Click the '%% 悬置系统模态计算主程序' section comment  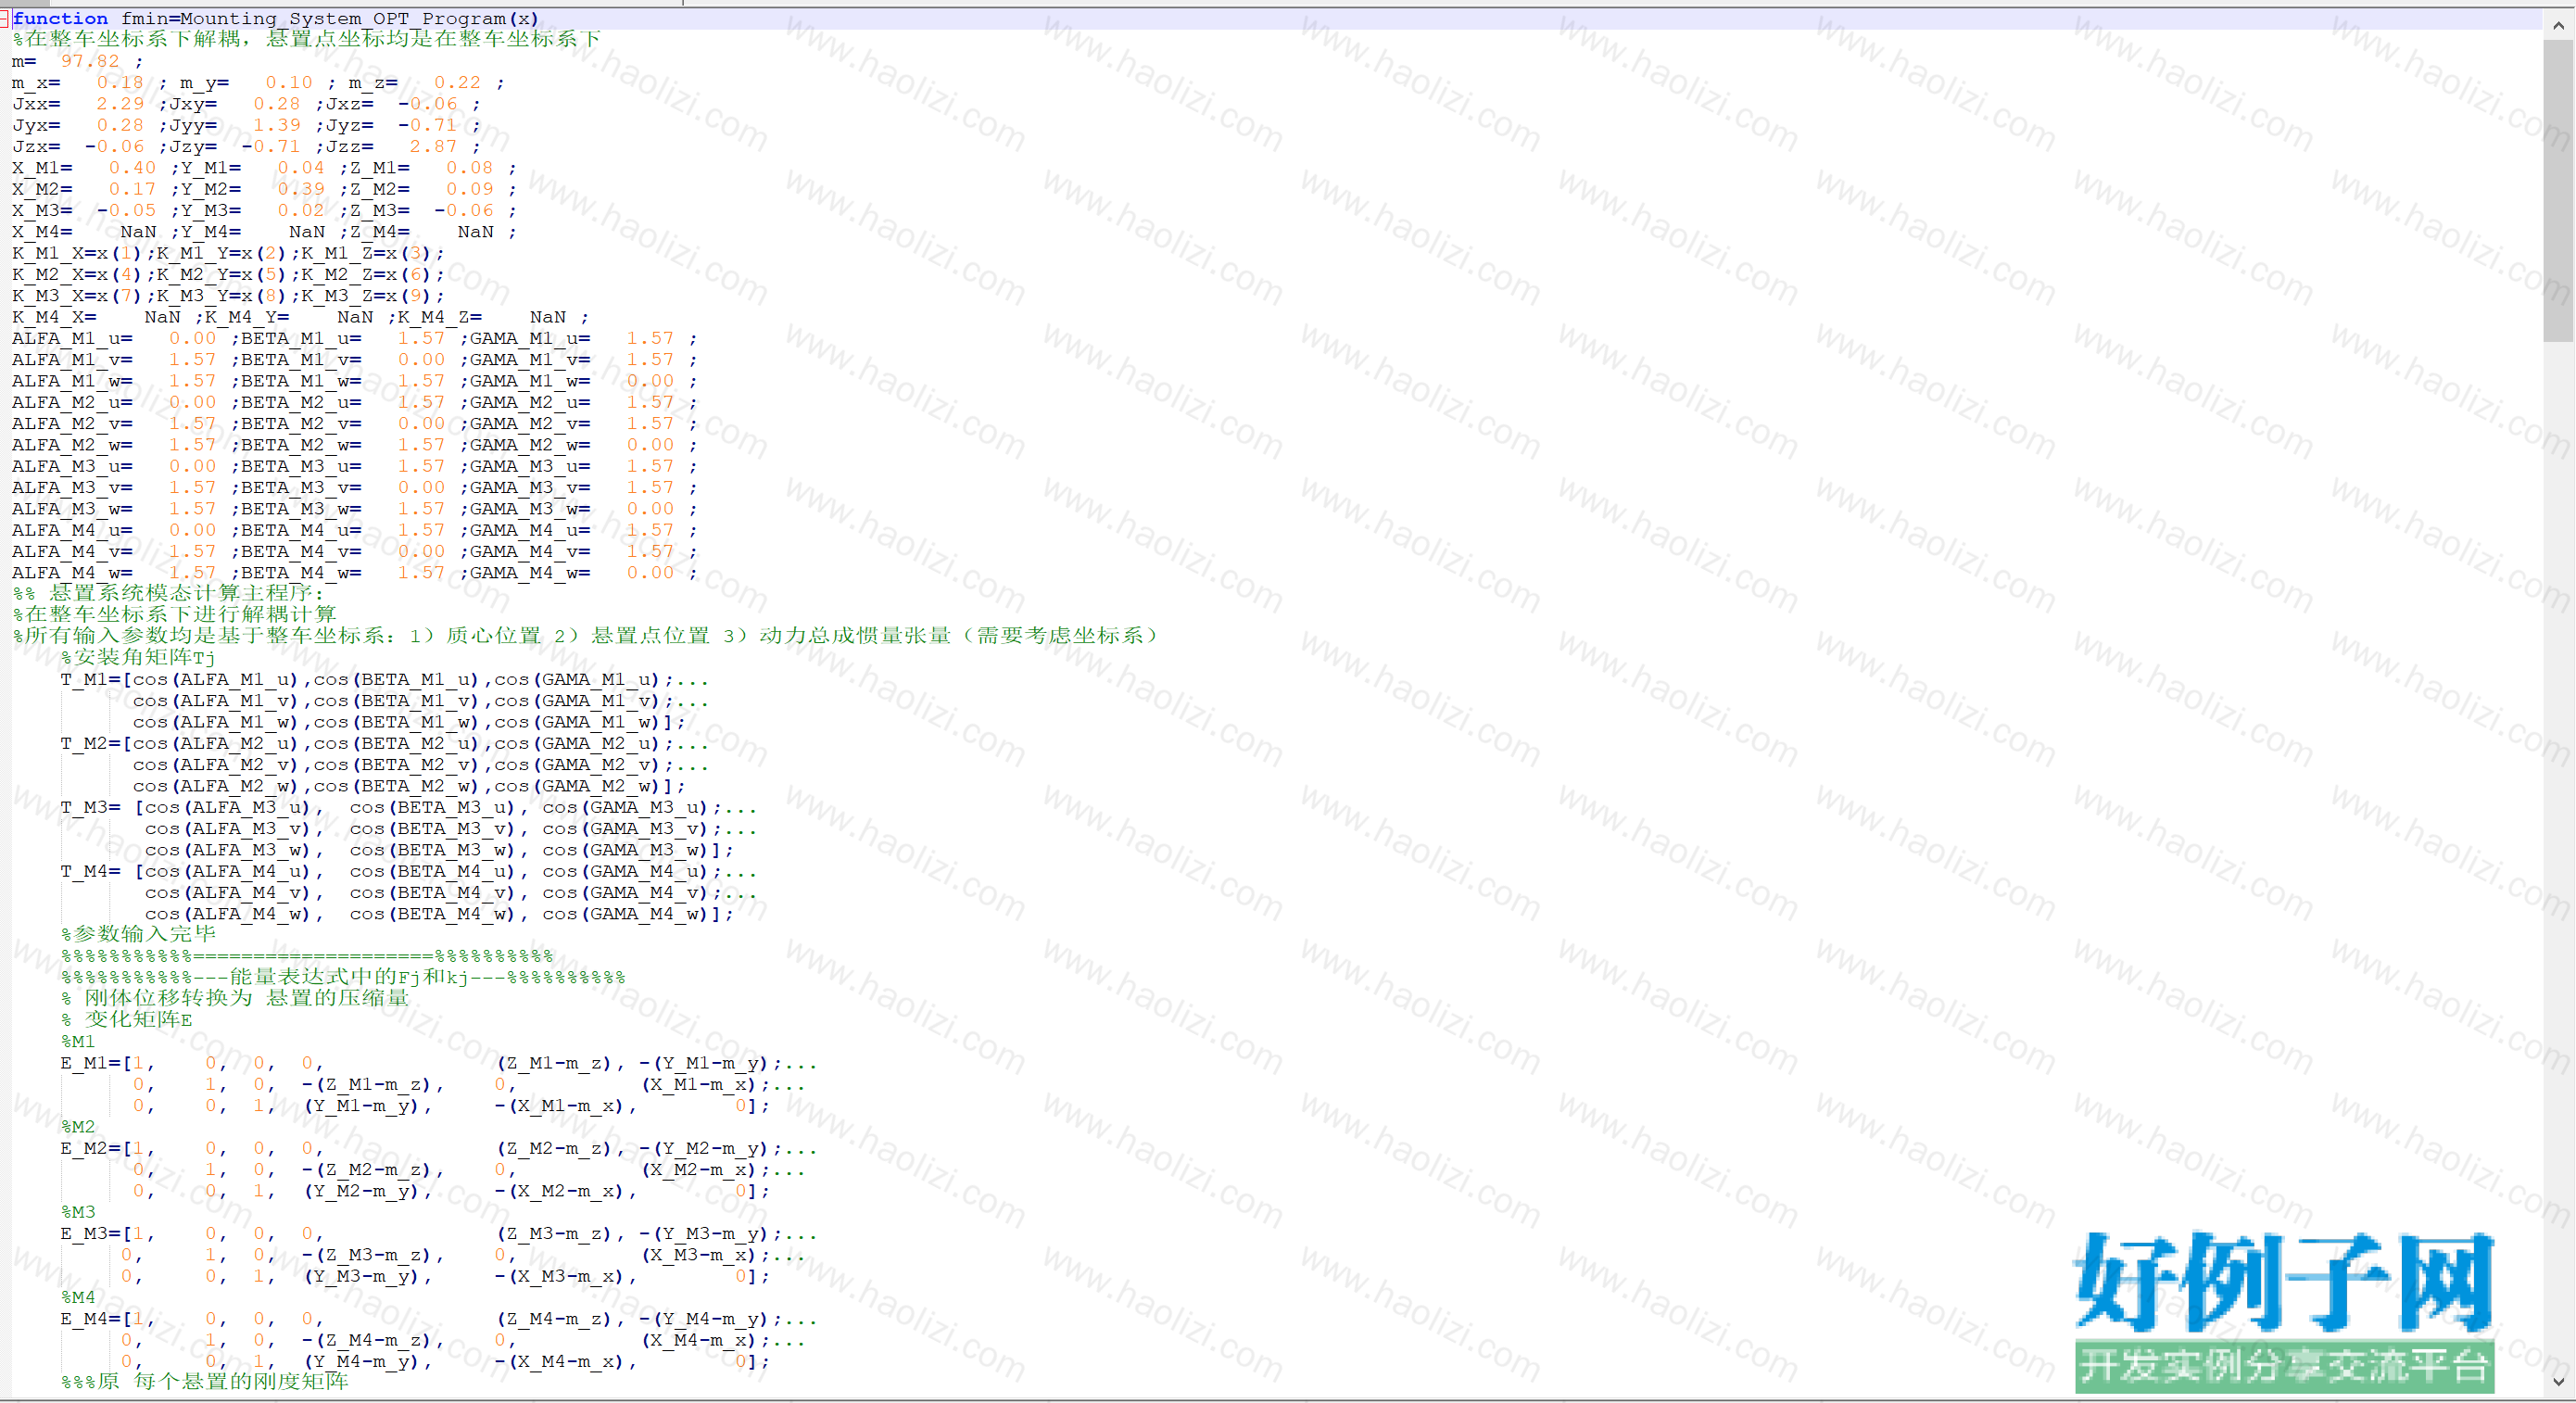[x=168, y=593]
